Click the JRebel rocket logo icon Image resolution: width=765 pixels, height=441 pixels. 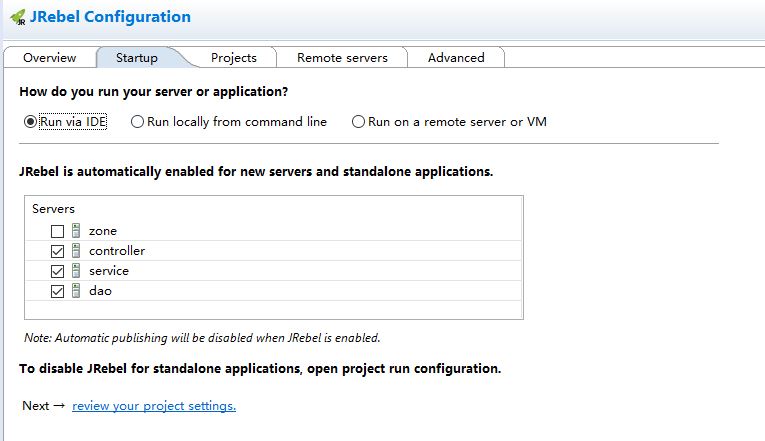[18, 17]
